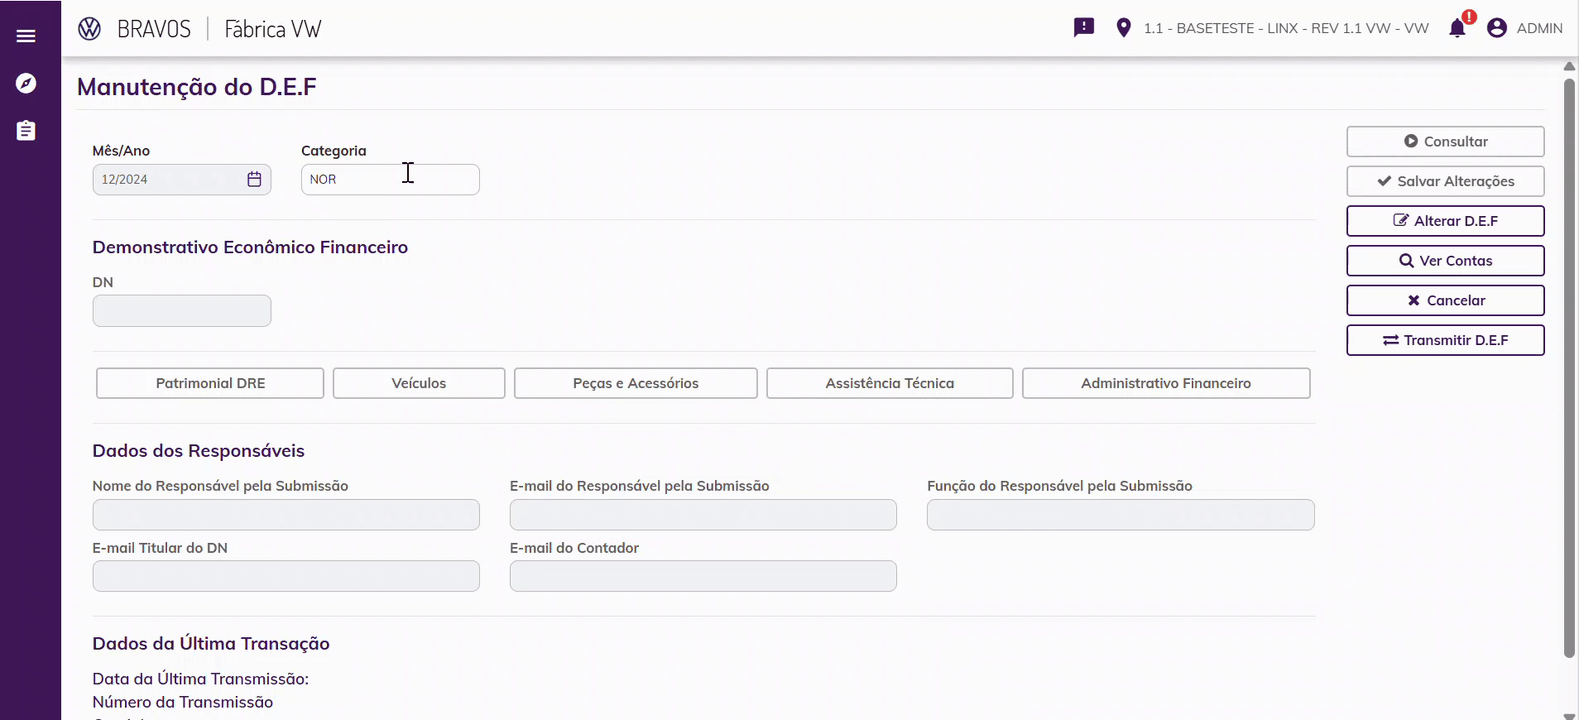Open the clipboard icon in the sidebar
Screen dimensions: 1579x720
pyautogui.click(x=26, y=131)
